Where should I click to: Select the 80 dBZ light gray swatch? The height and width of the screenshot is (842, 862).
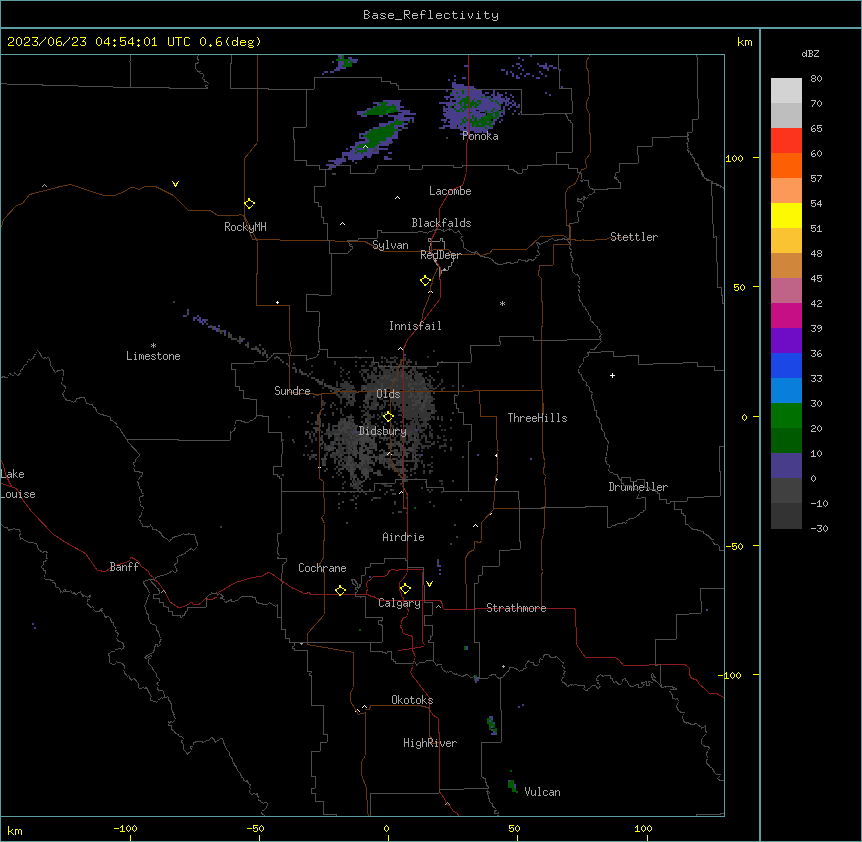pos(786,90)
